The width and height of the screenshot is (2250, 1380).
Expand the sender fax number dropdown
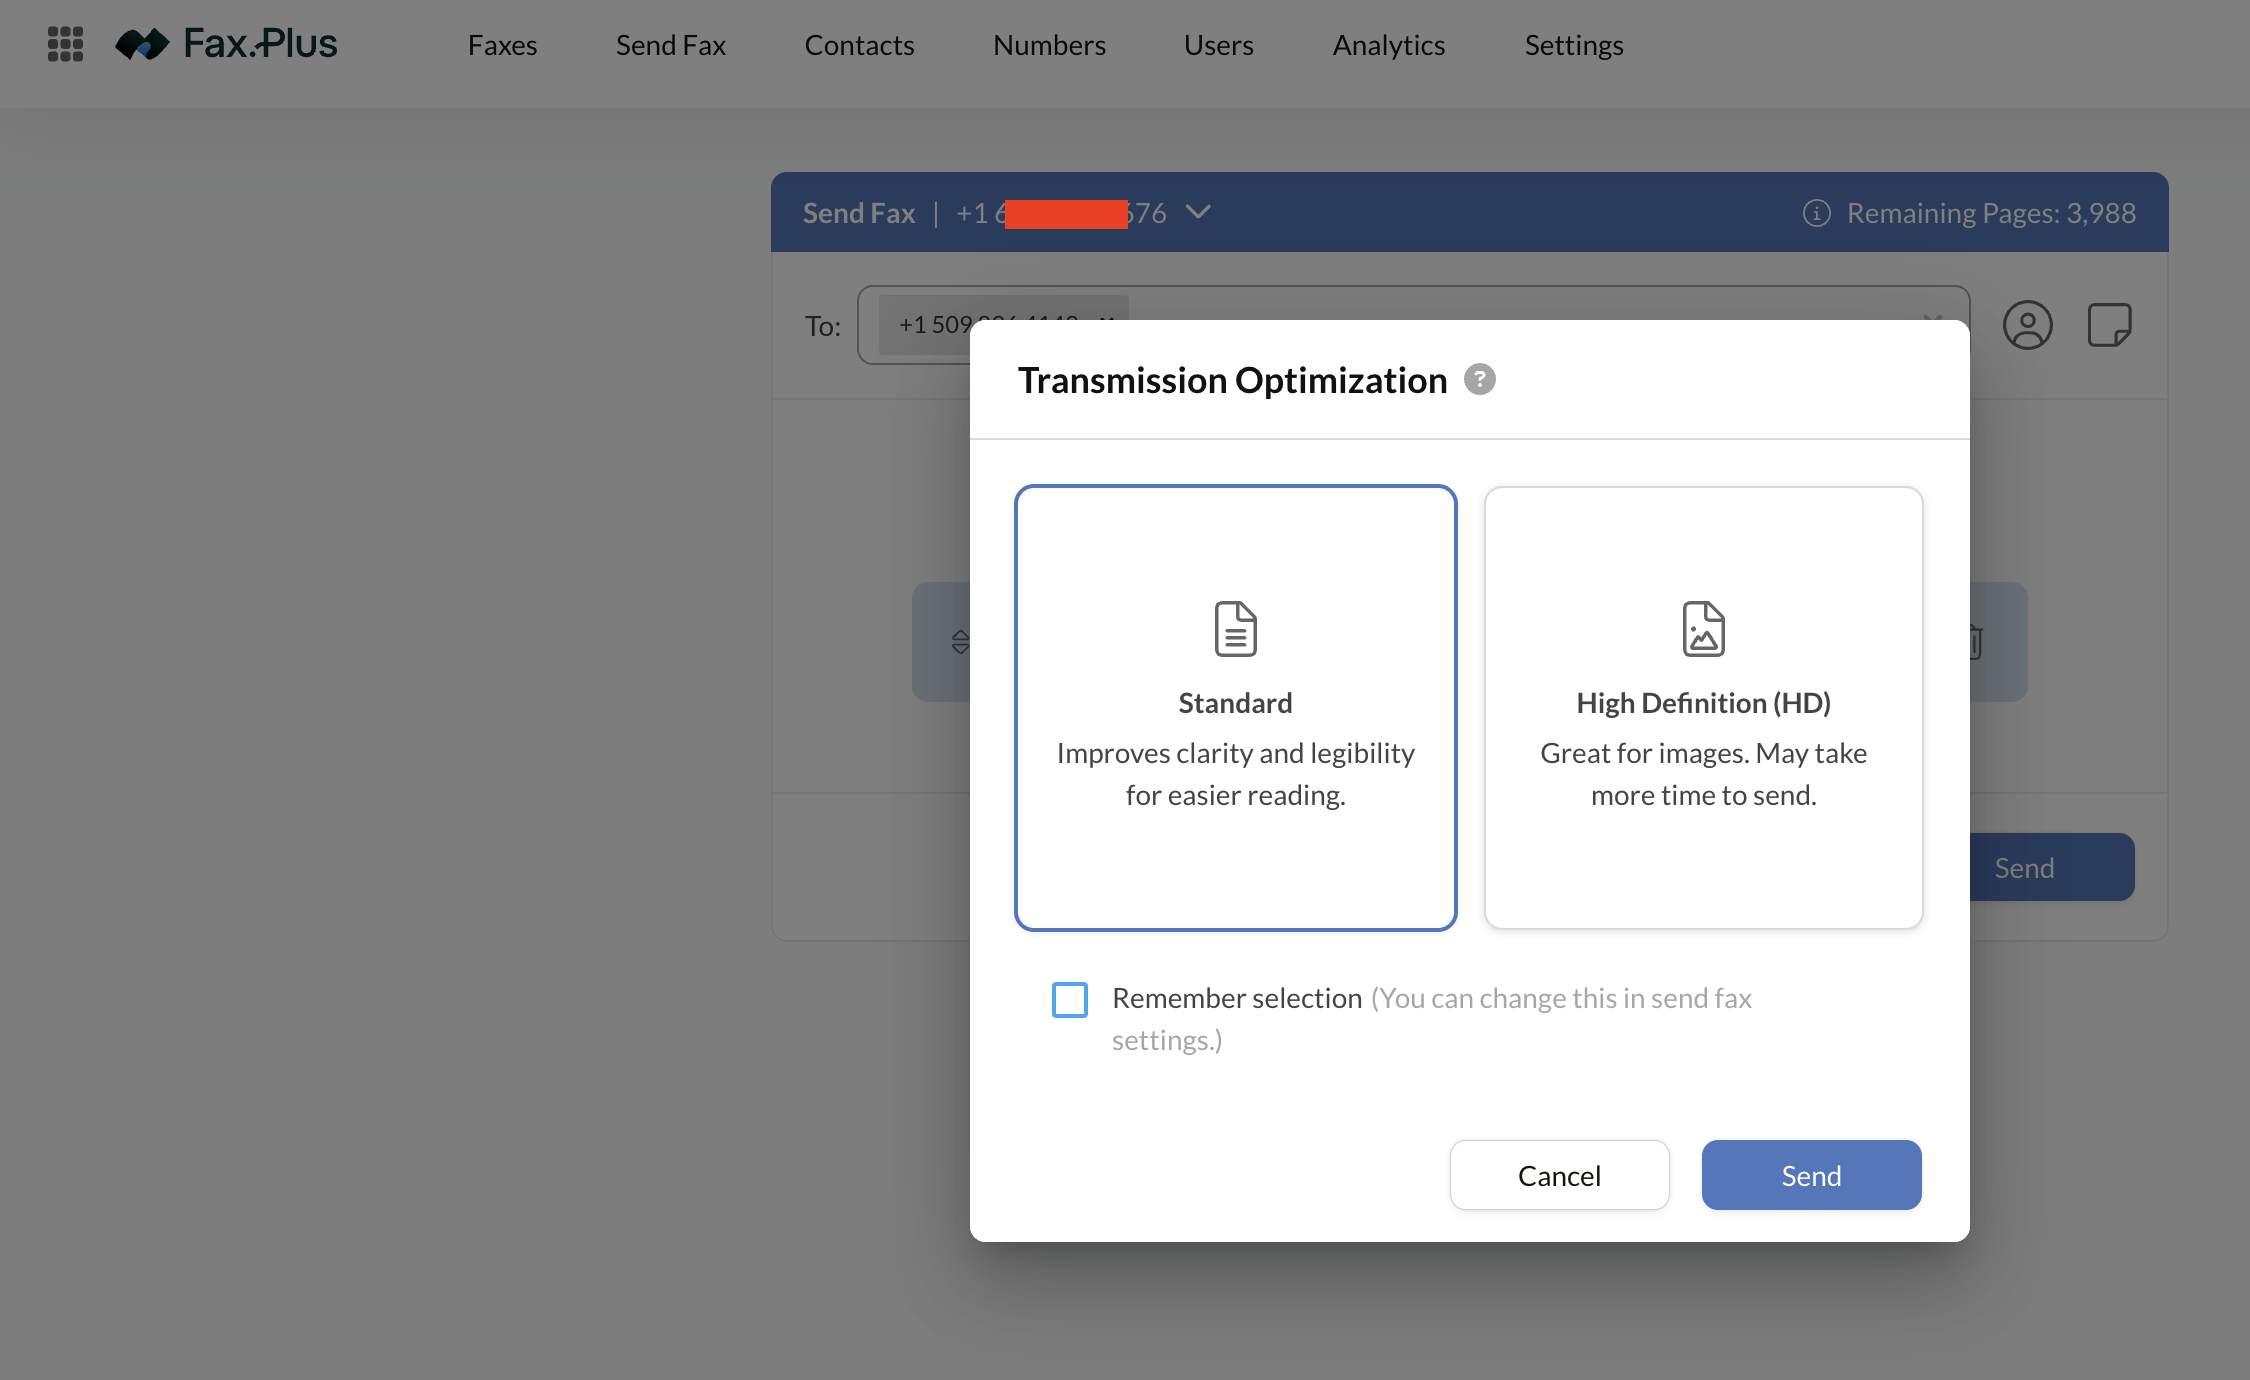coord(1198,212)
